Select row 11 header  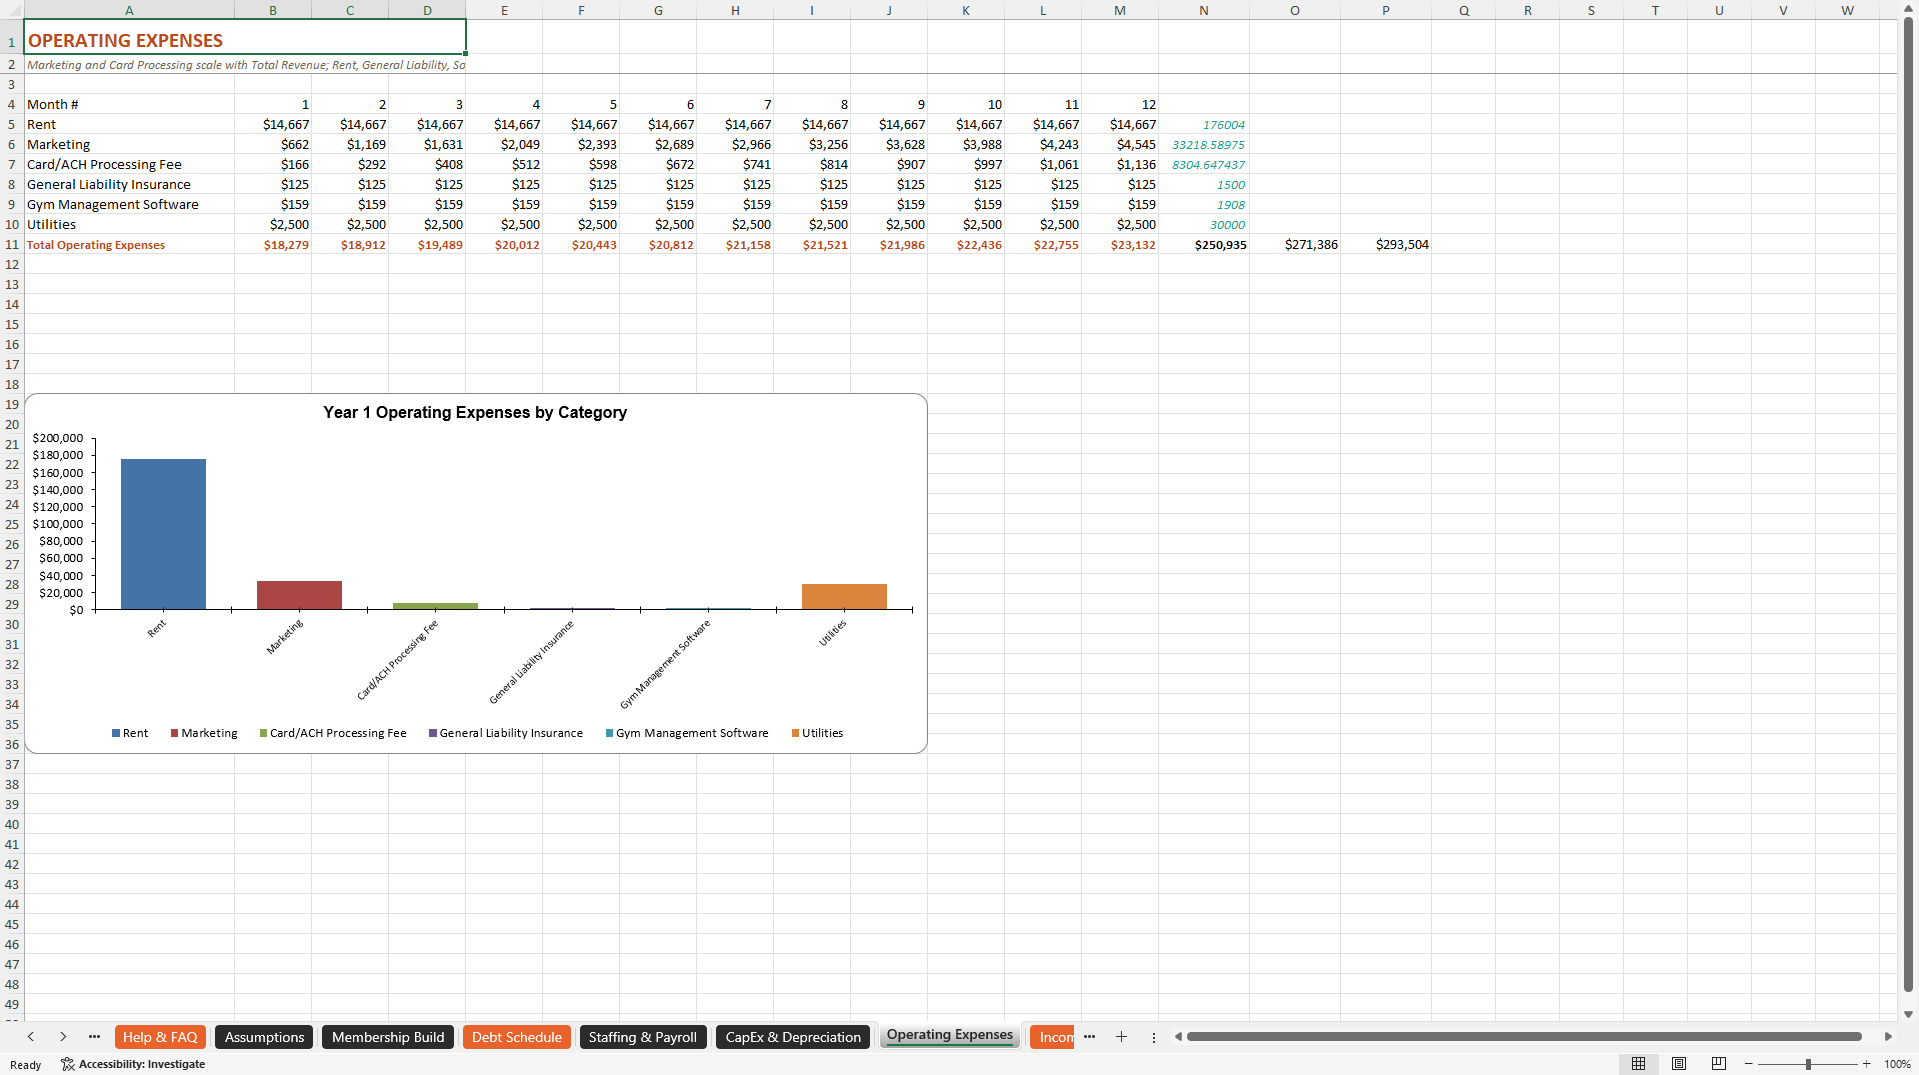[x=12, y=244]
